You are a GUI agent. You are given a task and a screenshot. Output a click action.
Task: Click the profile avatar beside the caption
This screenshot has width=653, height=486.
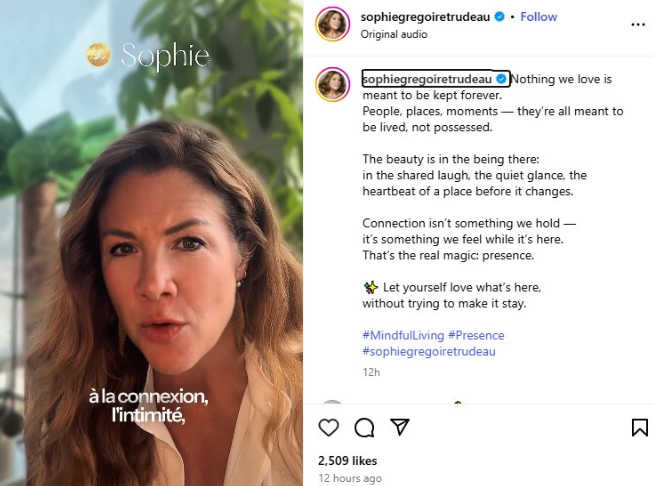click(332, 85)
